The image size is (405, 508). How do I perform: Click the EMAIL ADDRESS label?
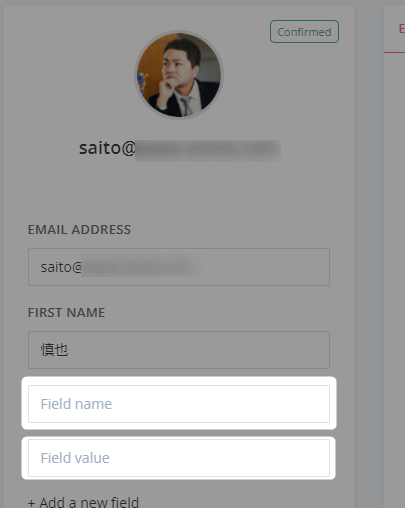point(79,230)
